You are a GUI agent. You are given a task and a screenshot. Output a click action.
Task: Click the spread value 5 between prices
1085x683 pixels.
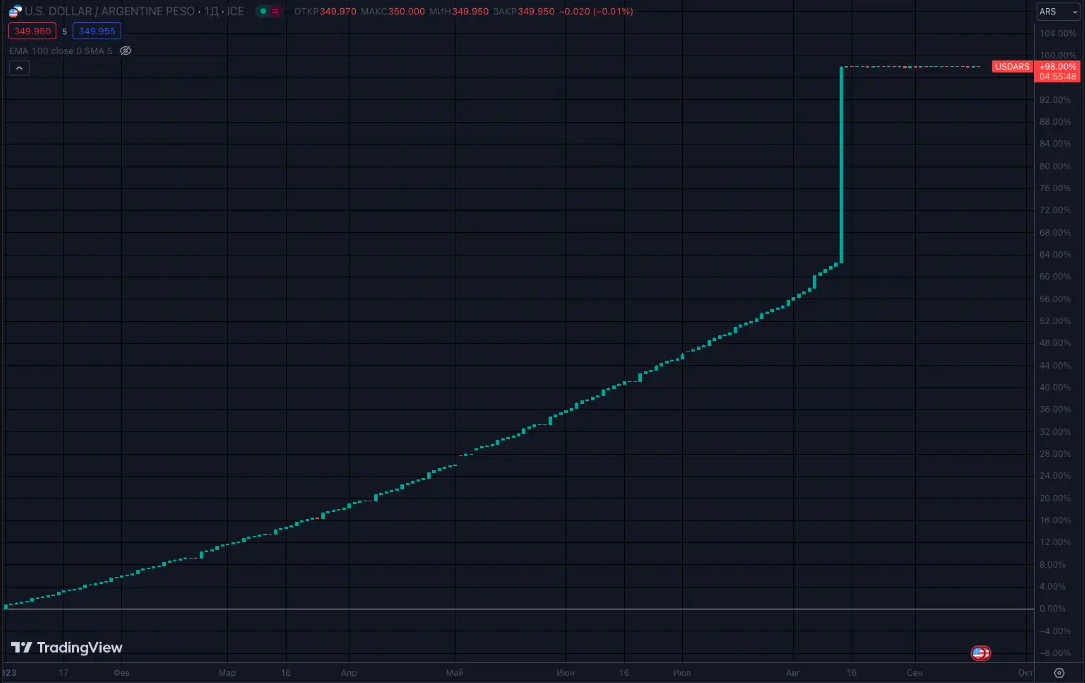[x=64, y=31]
